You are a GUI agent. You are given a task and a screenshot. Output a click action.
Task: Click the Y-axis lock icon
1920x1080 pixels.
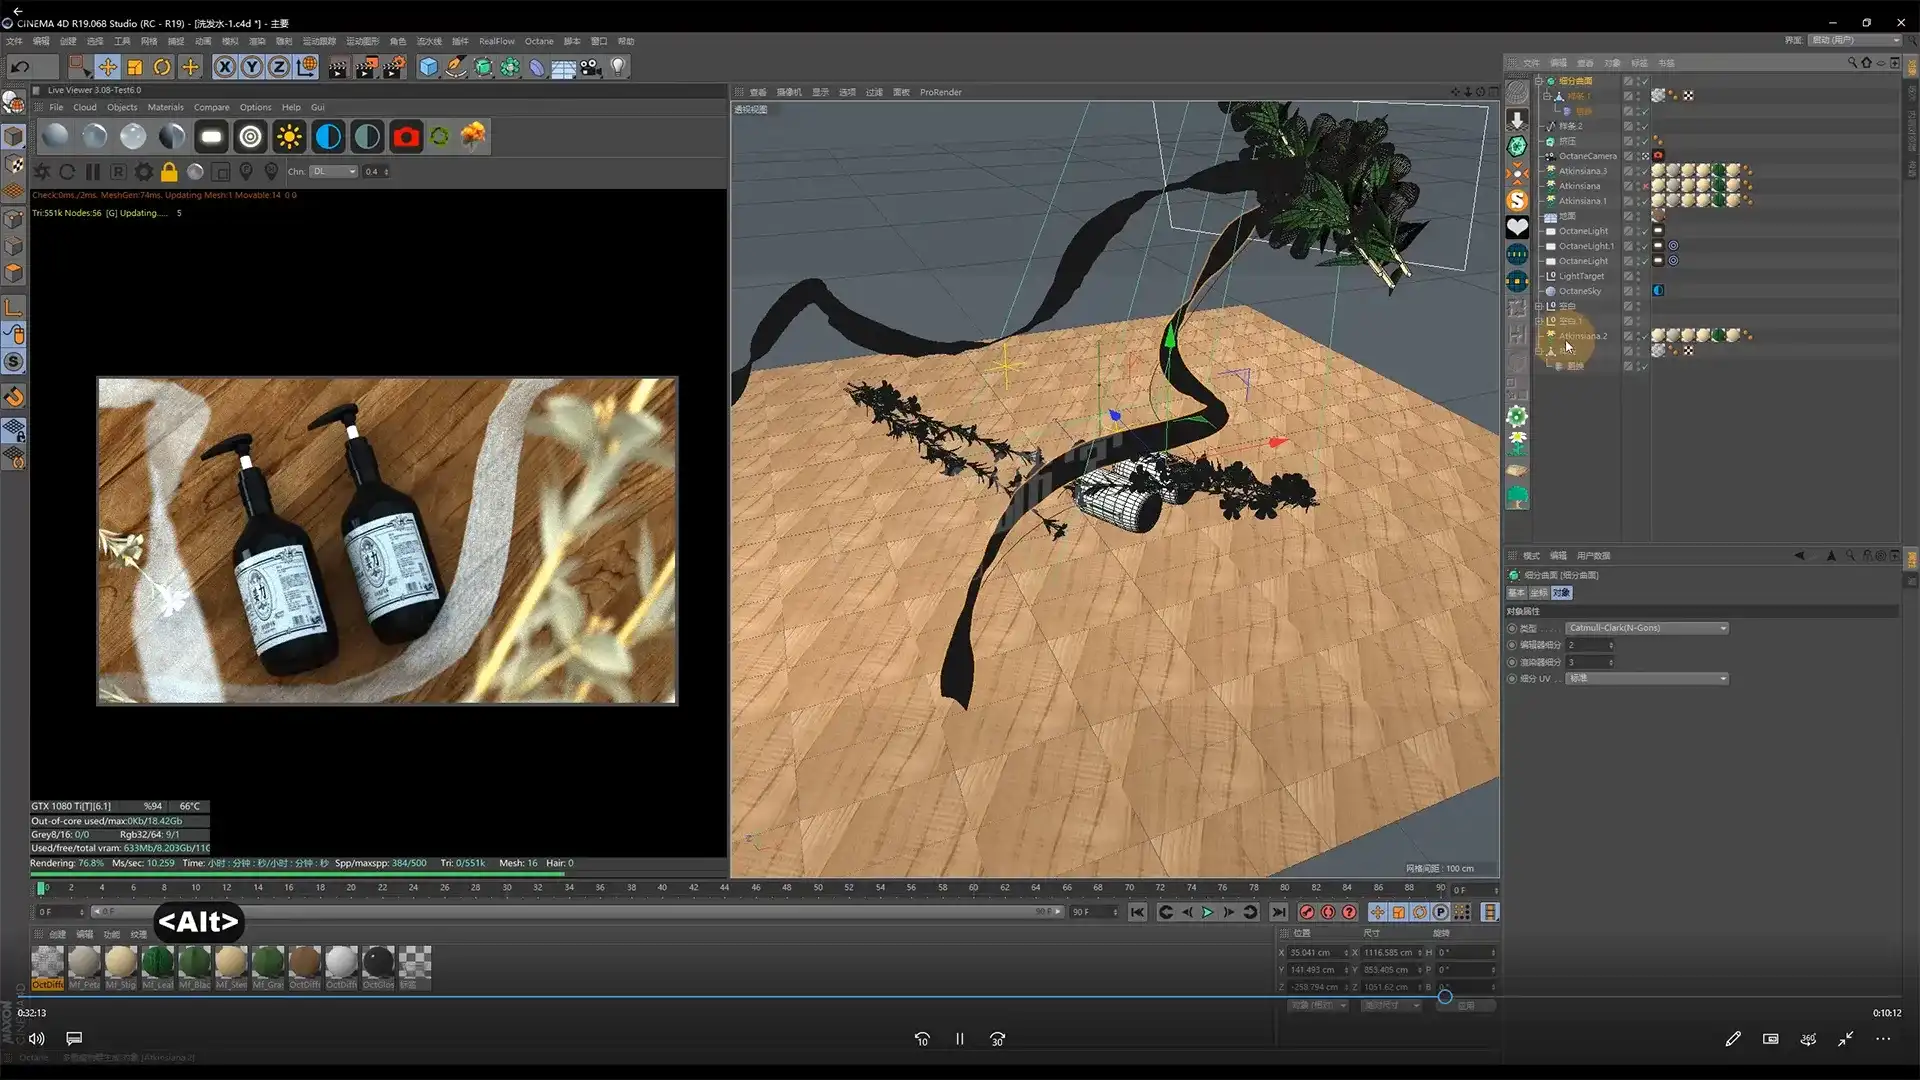pyautogui.click(x=252, y=67)
